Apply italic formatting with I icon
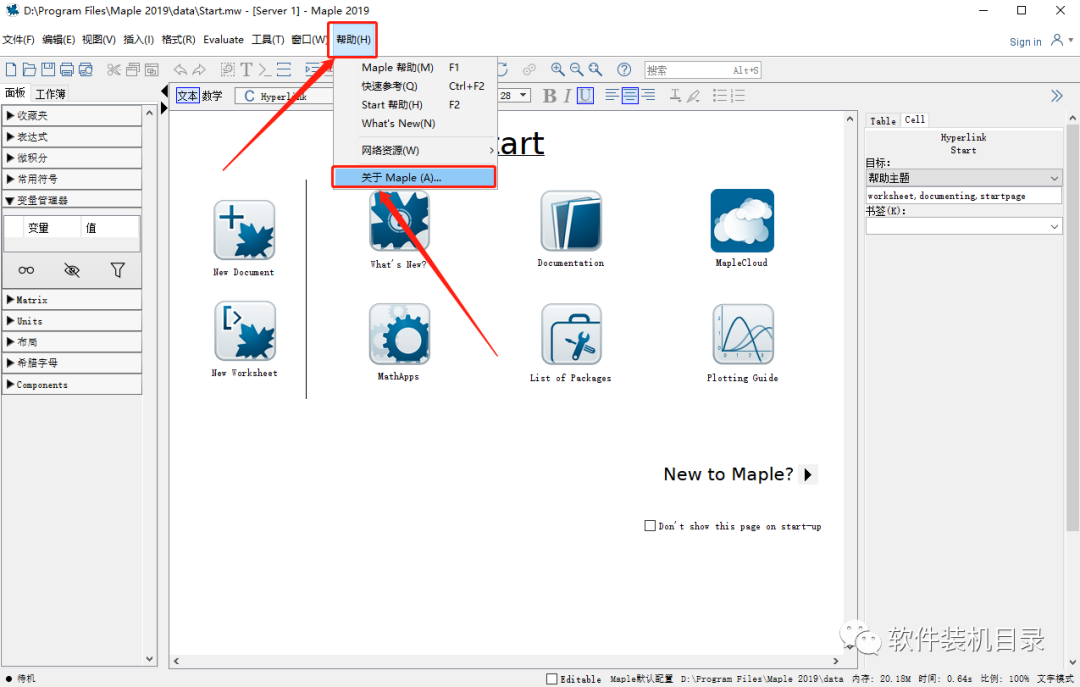This screenshot has height=687, width=1080. [x=567, y=96]
